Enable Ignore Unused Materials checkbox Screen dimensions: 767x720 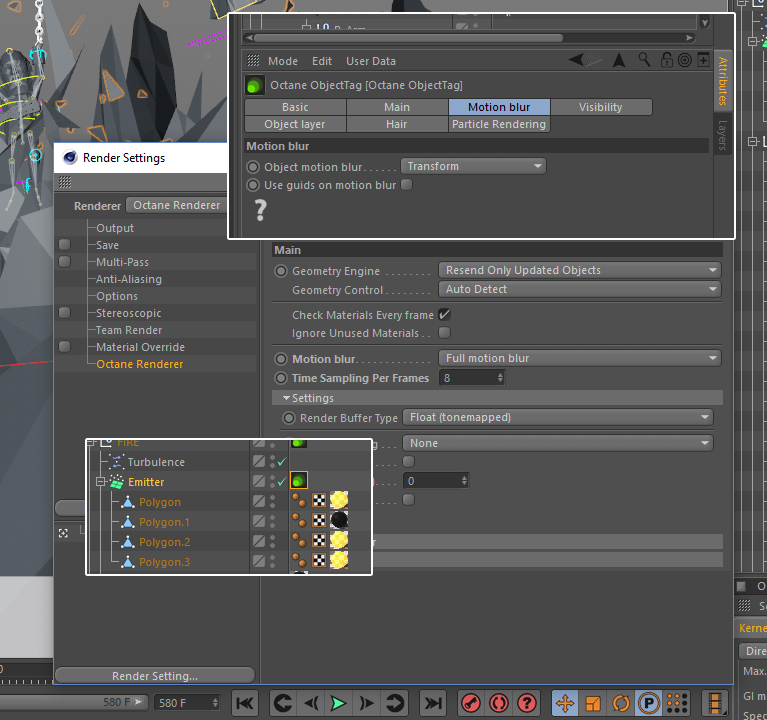coord(444,333)
